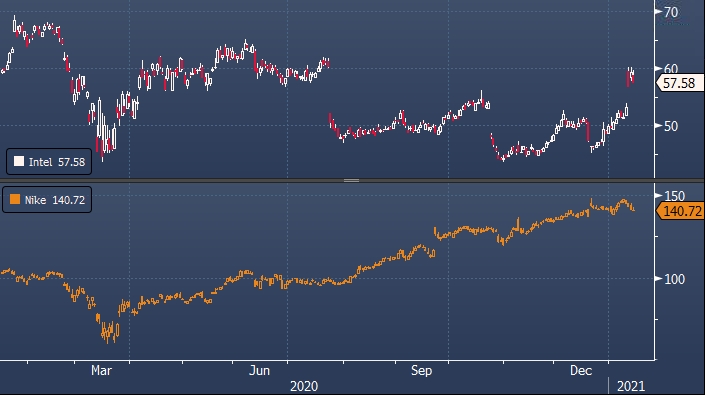This screenshot has height=395, width=706.
Task: Click the 150 tick on Nike axis
Action: pos(674,196)
